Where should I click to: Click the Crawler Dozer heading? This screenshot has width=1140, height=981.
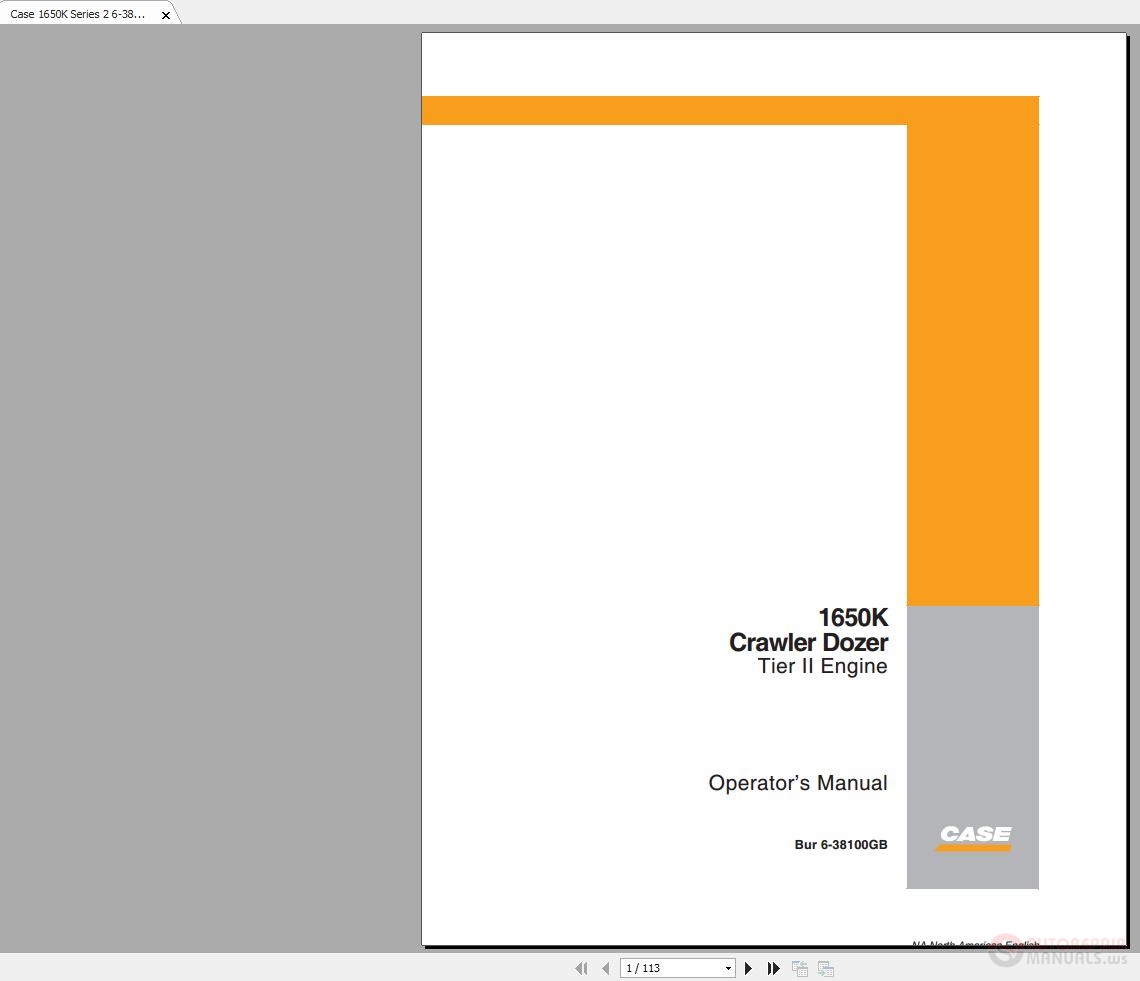point(808,642)
